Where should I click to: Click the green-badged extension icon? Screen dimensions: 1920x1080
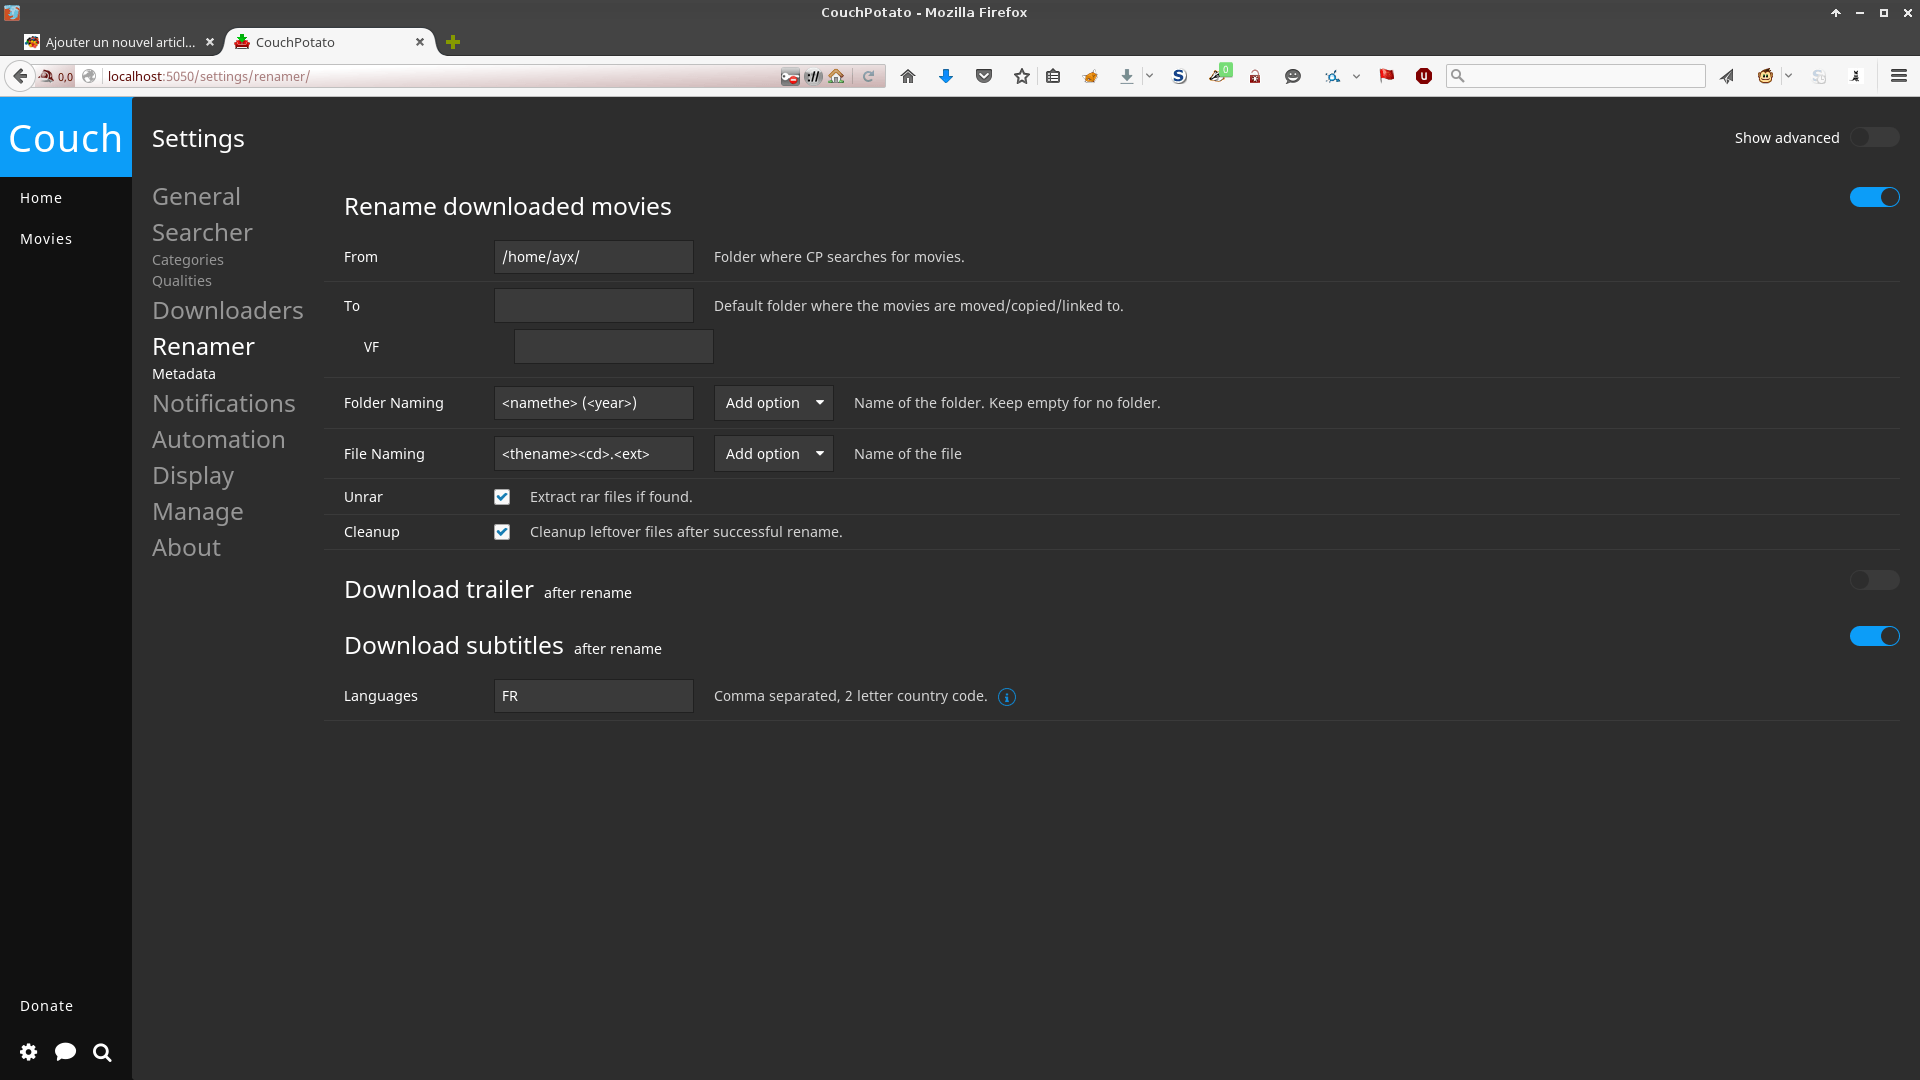coord(1219,74)
